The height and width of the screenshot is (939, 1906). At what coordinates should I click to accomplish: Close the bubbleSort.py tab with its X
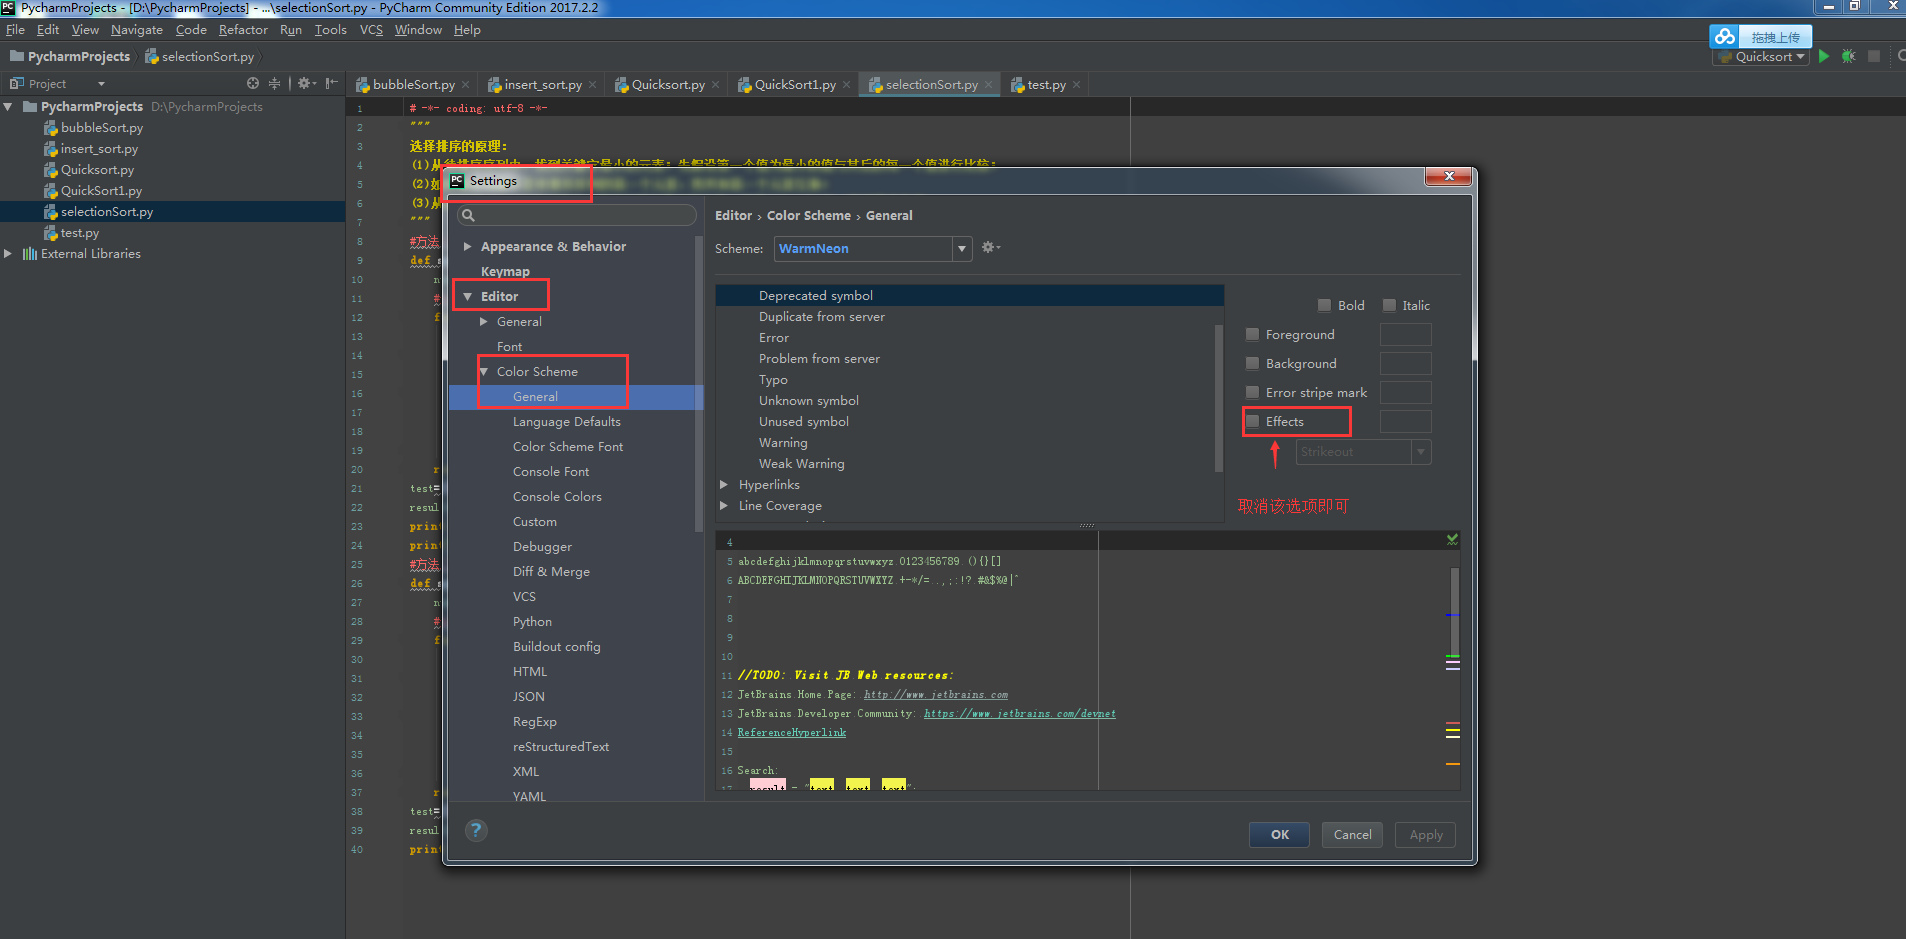coord(465,85)
